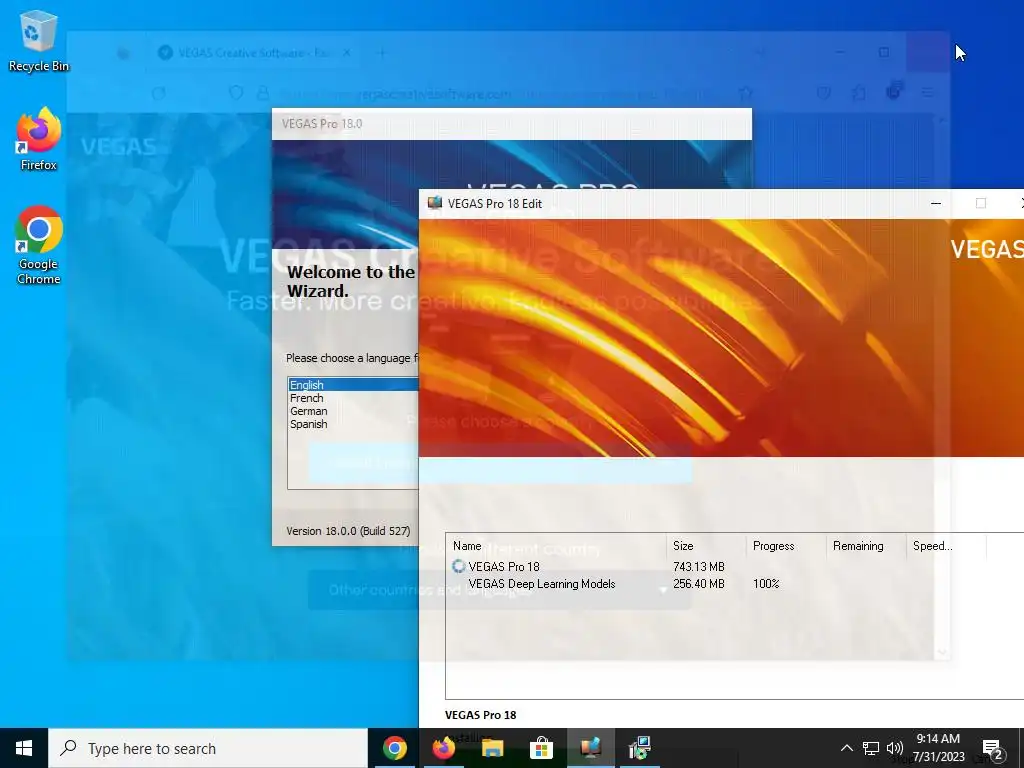Select the Firefox desktop shortcut

(x=38, y=139)
